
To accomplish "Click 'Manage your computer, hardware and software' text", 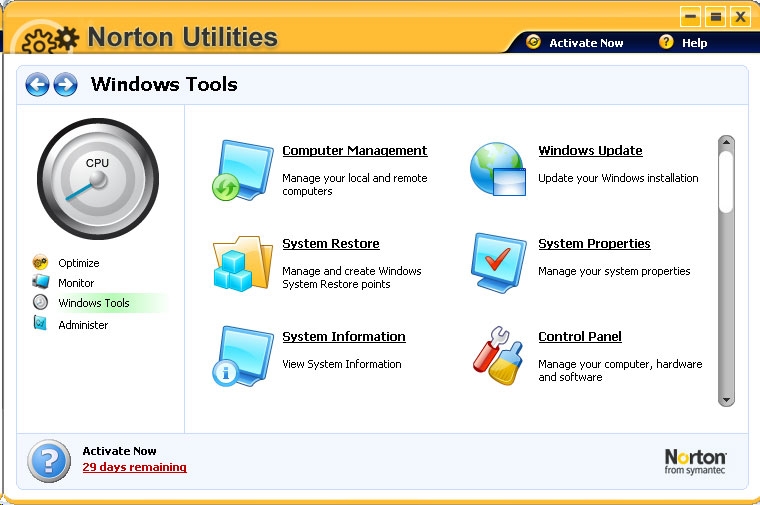I will [x=620, y=371].
